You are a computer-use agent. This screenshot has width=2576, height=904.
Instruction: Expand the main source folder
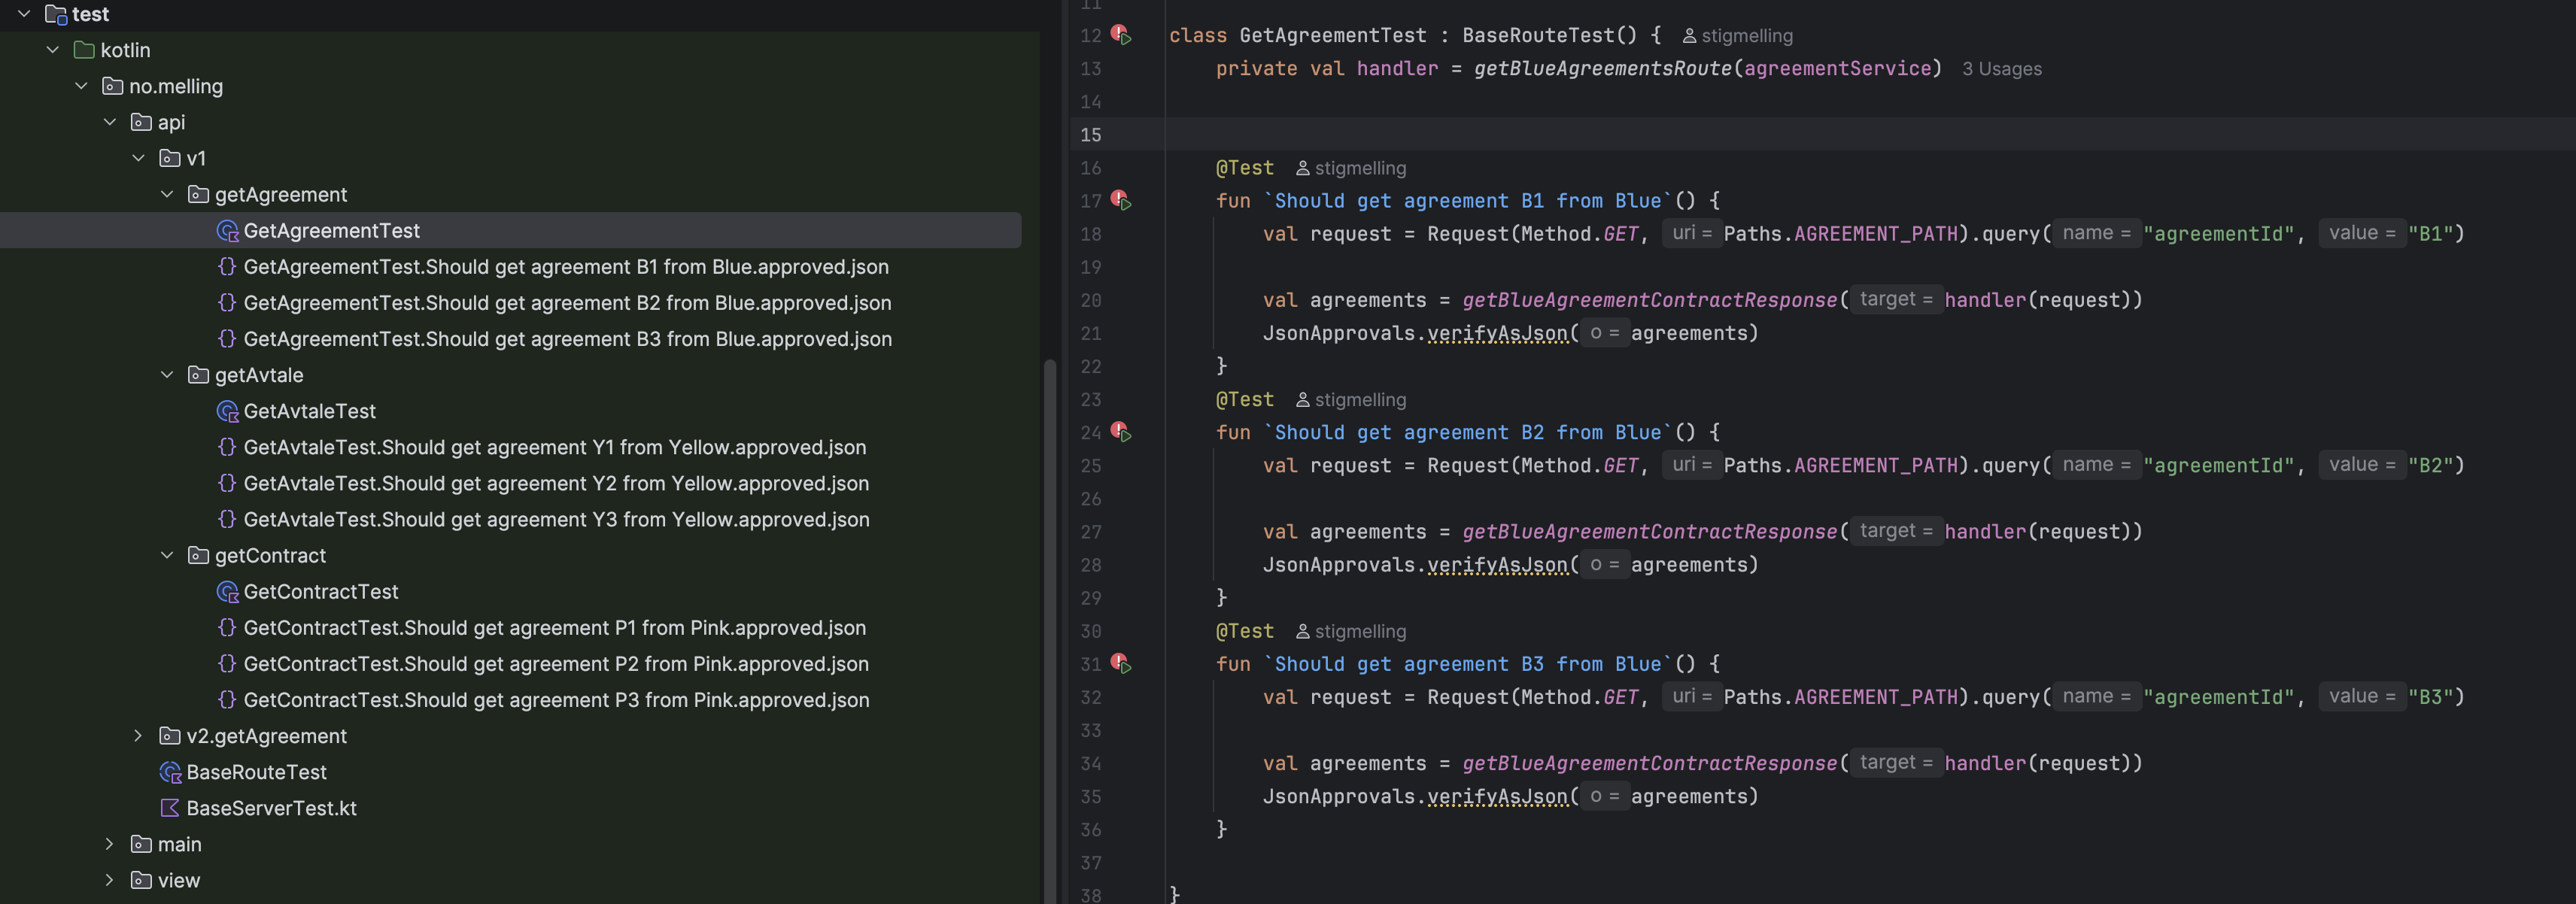(x=110, y=844)
